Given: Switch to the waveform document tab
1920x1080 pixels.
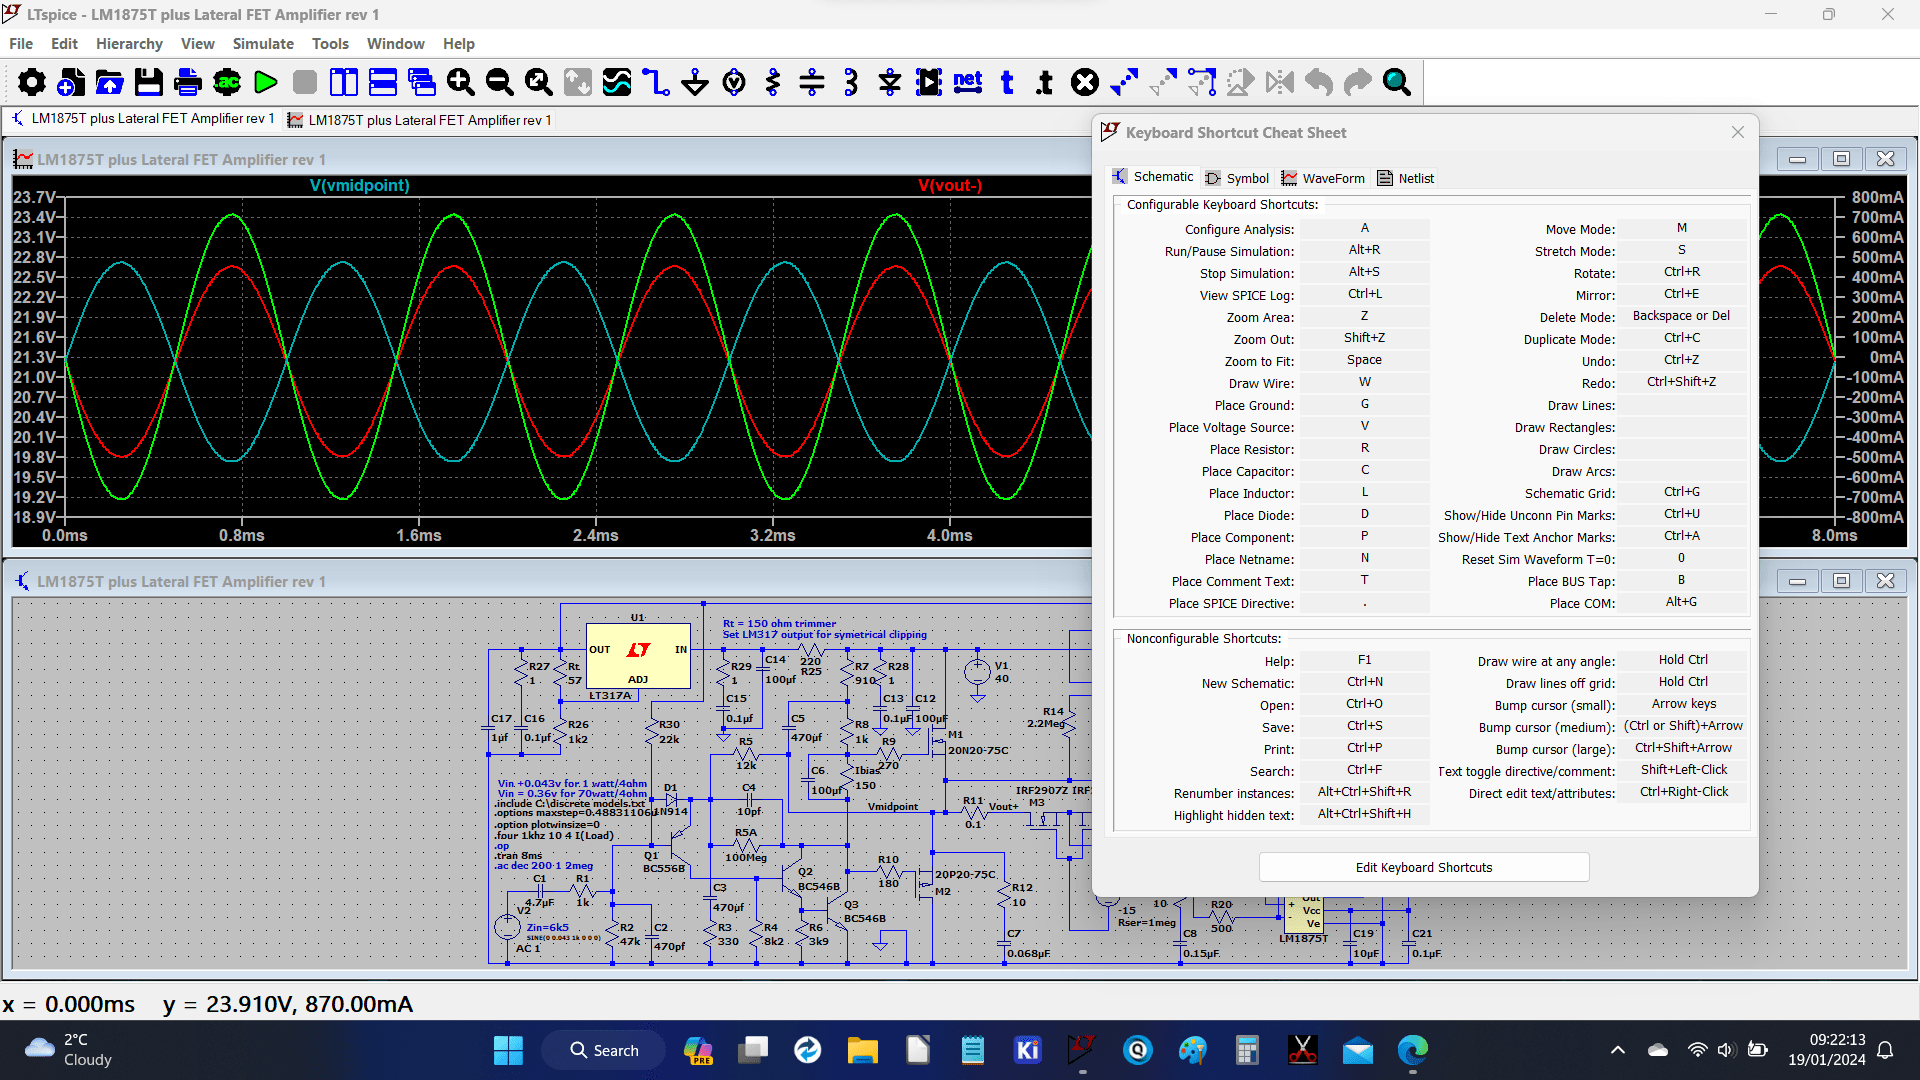Looking at the screenshot, I should (419, 120).
